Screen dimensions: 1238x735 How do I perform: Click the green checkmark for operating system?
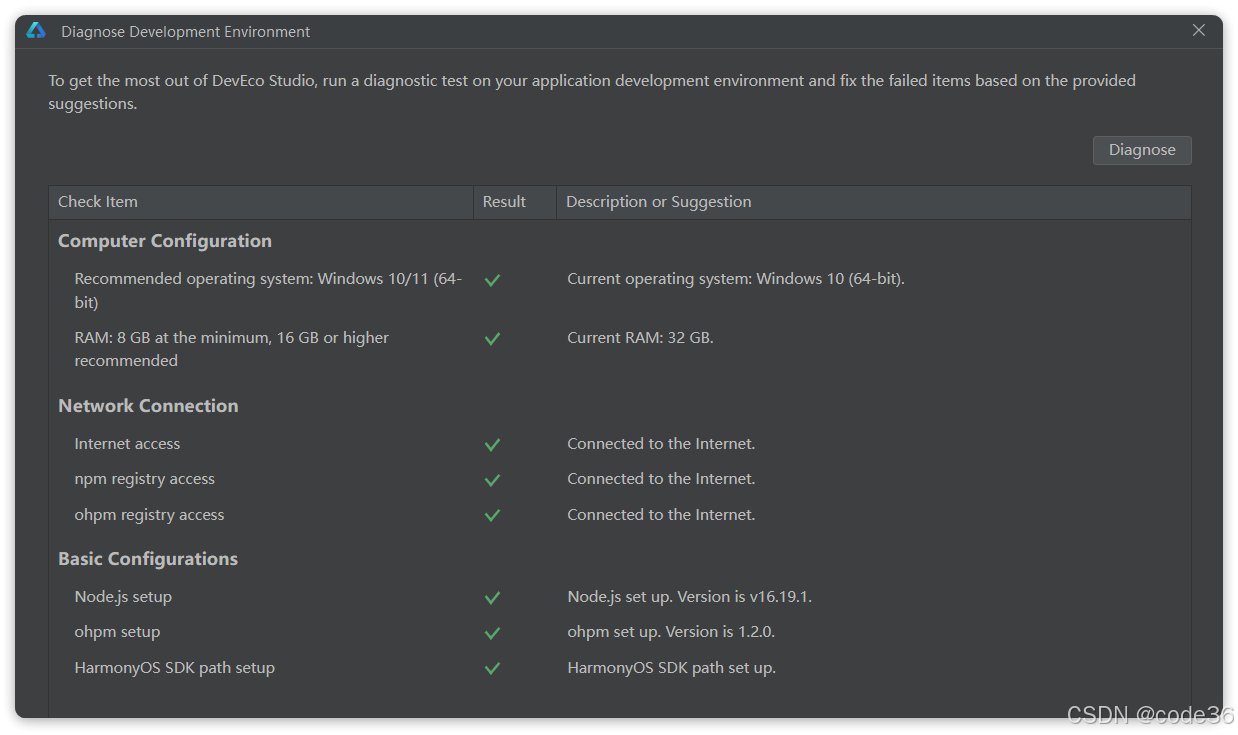coord(492,281)
